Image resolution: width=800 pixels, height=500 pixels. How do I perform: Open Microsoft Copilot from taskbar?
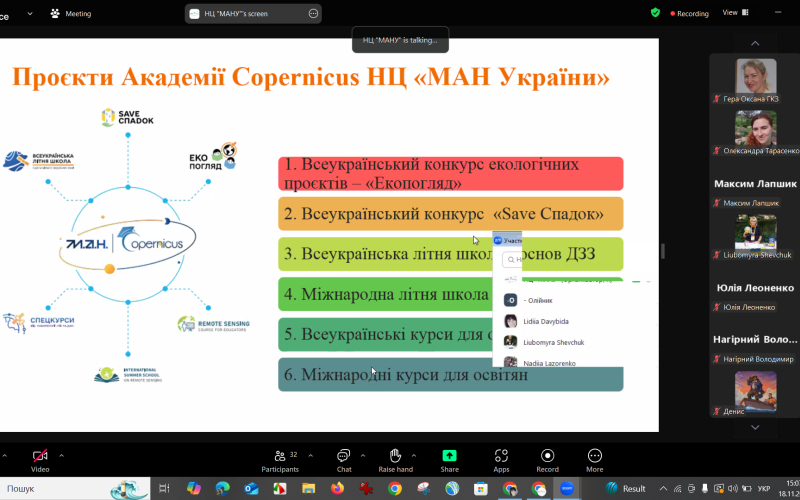[x=194, y=489]
